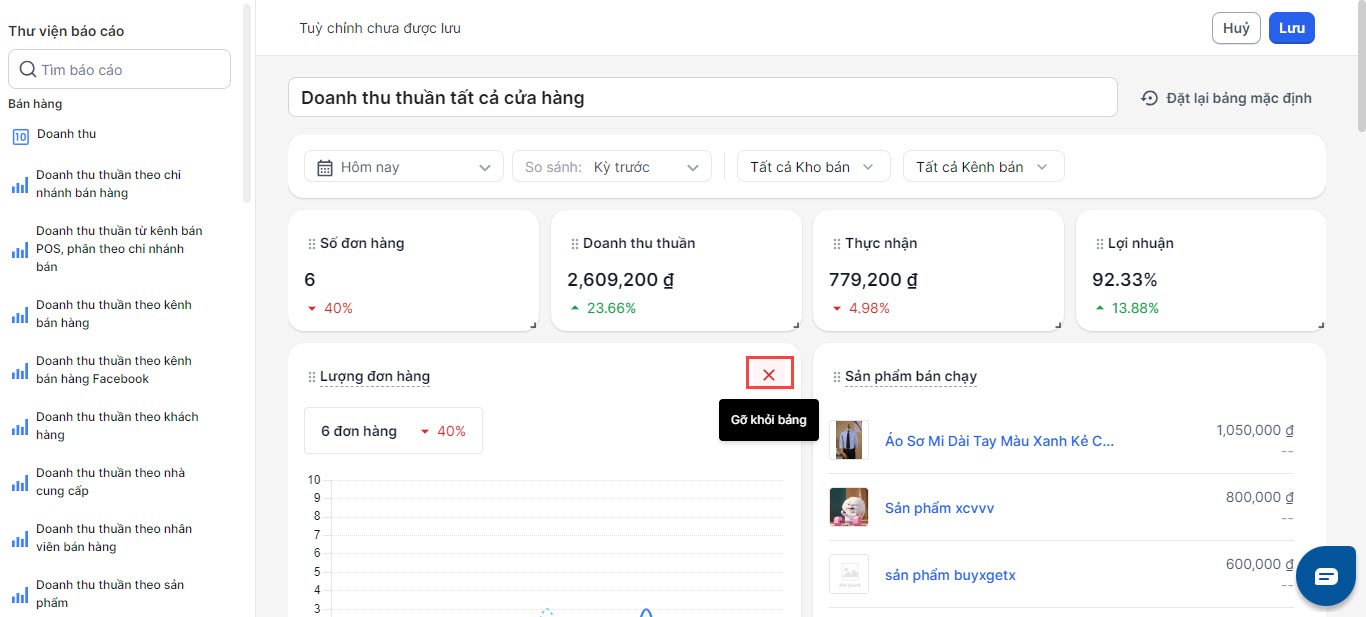Open the Hôm nay date dropdown
The image size is (1366, 617).
[x=404, y=167]
